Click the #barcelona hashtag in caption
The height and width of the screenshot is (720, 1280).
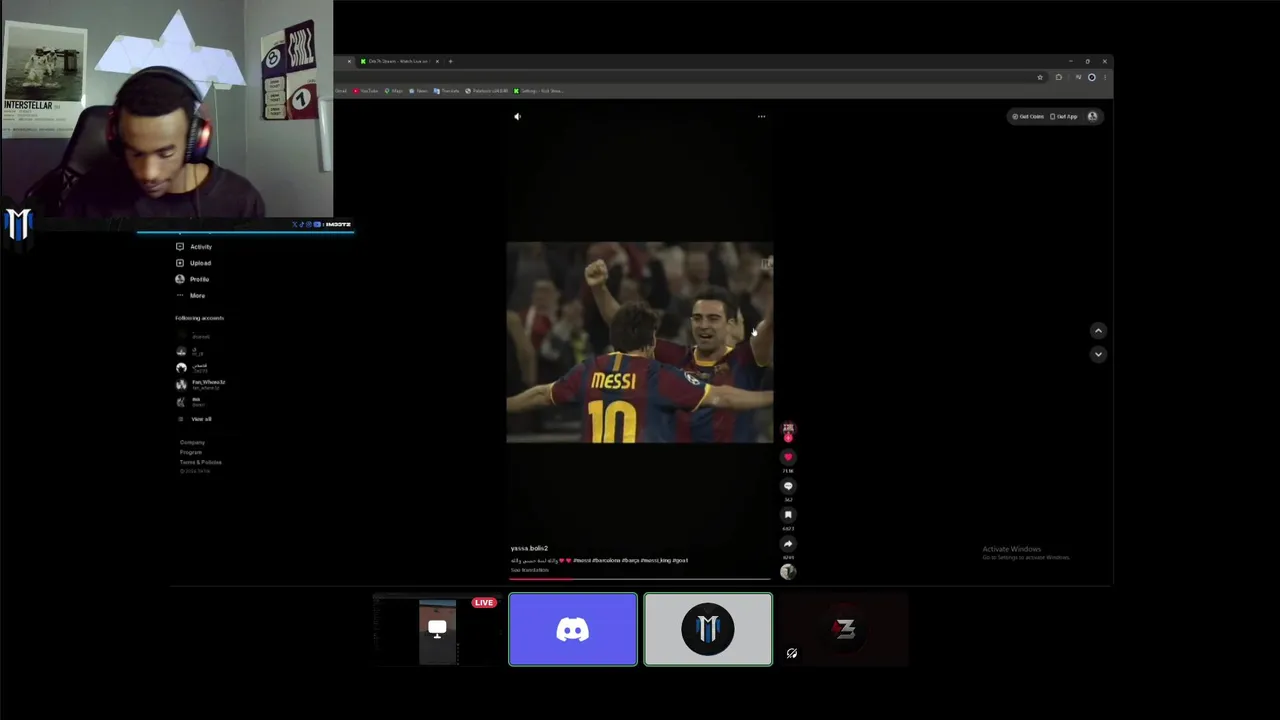[606, 560]
